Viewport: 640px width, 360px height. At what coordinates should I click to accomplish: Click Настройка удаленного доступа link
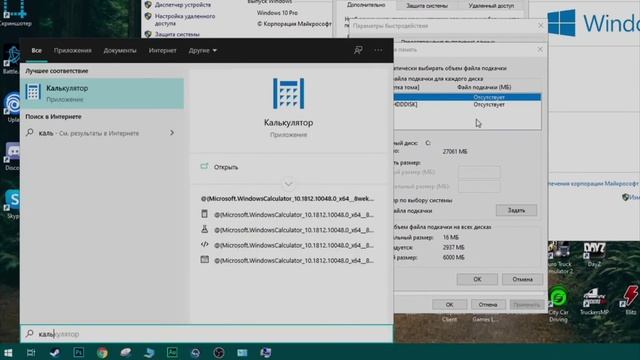tap(185, 20)
